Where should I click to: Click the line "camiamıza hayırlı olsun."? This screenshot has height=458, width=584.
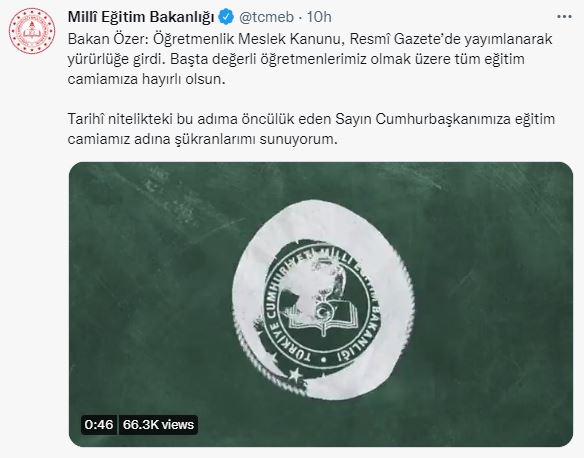click(147, 79)
